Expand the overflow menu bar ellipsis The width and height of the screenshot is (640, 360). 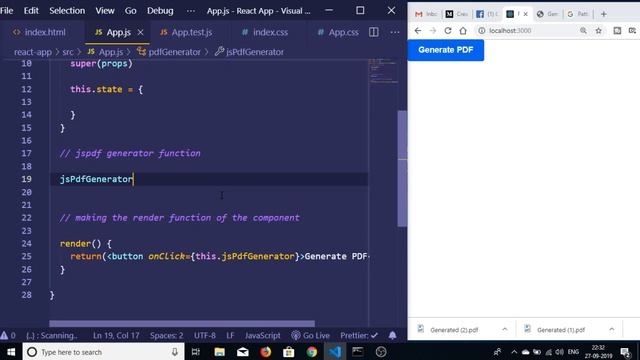pos(191,11)
